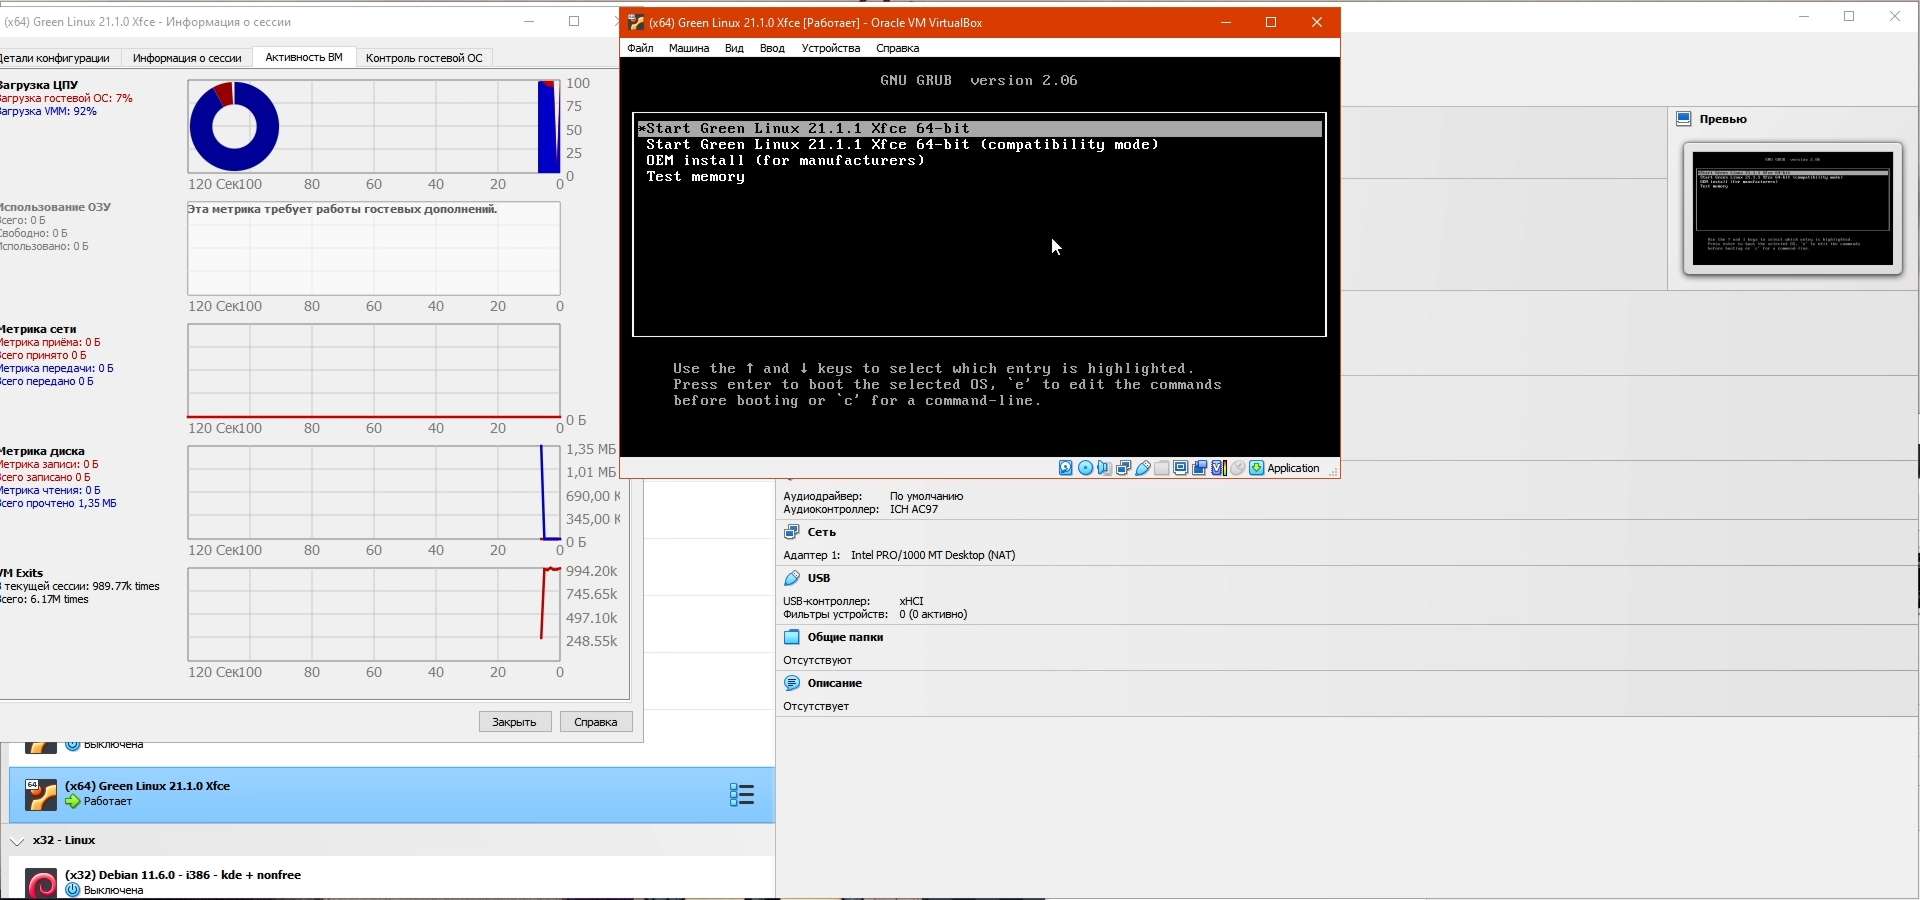Screen dimensions: 1920x900
Task: Click the hard disk activity icon in VM status bar
Action: 1066,468
